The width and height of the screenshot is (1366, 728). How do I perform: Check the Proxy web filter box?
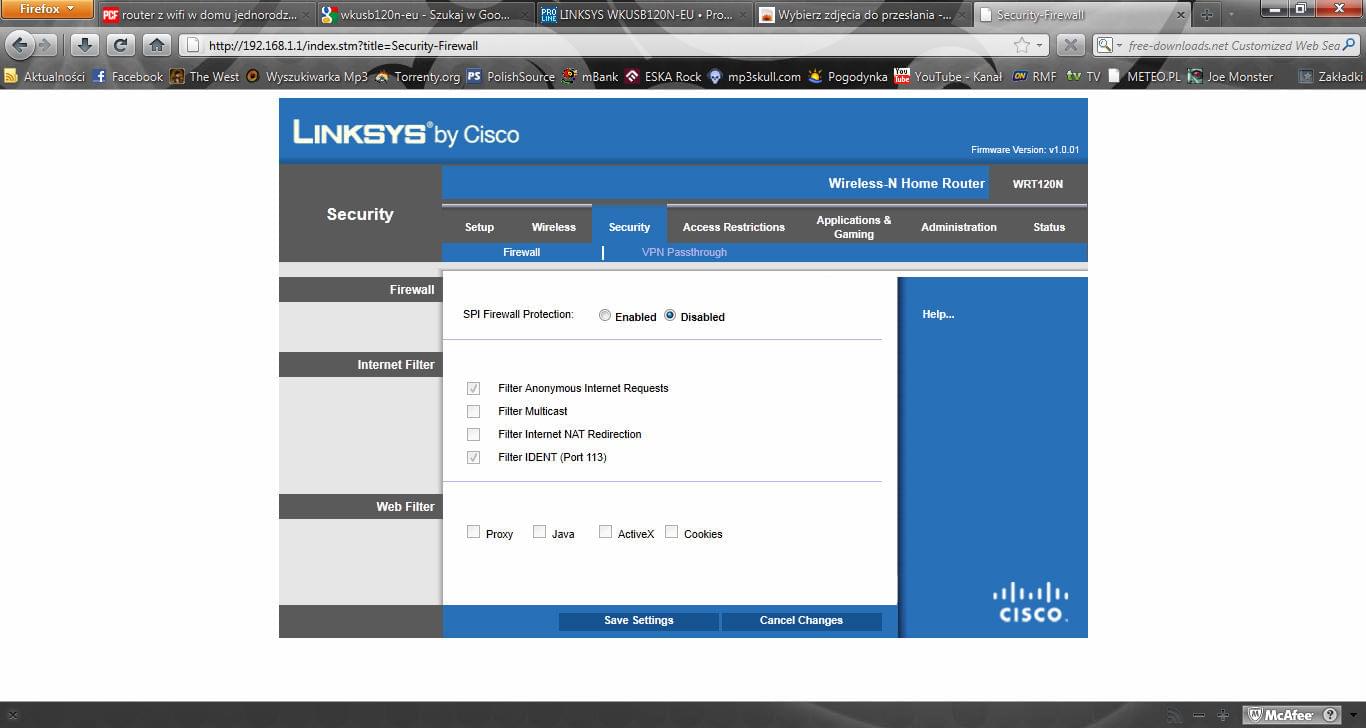coord(474,532)
